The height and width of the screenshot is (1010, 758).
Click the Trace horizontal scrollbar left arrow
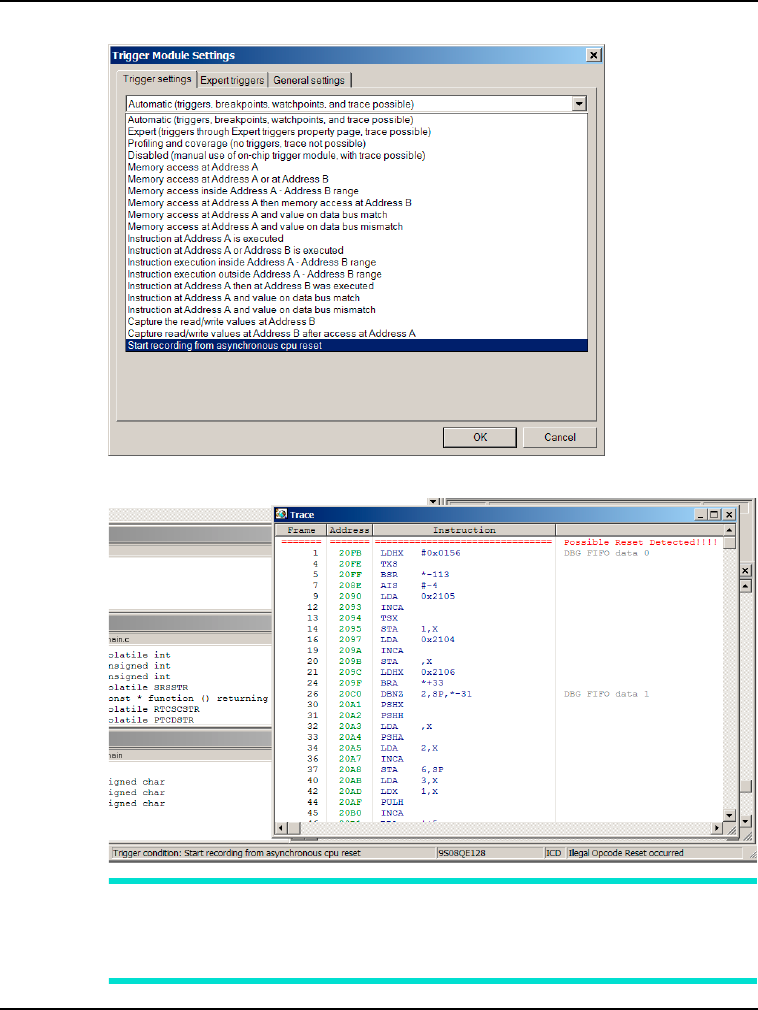[281, 828]
